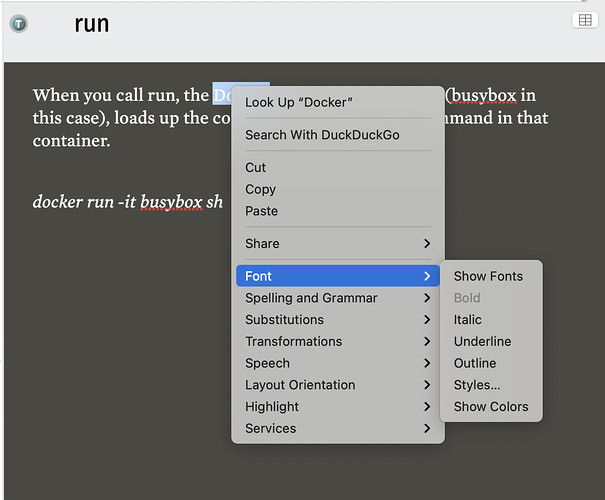Screen dimensions: 605x500
Task: Click the chevron on the Highlight row
Action: coord(427,407)
